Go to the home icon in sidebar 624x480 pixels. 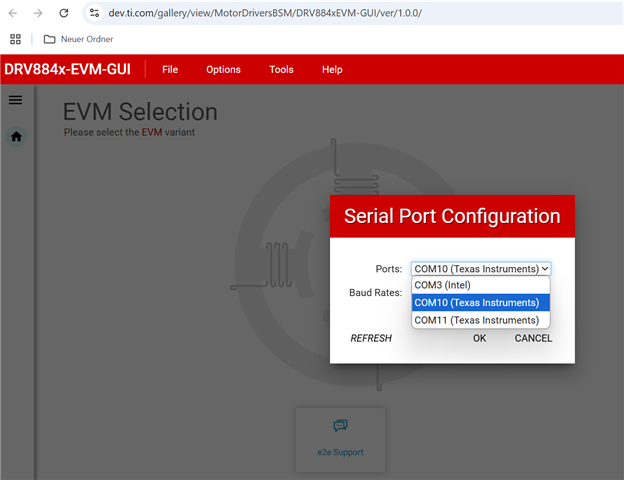click(x=16, y=137)
